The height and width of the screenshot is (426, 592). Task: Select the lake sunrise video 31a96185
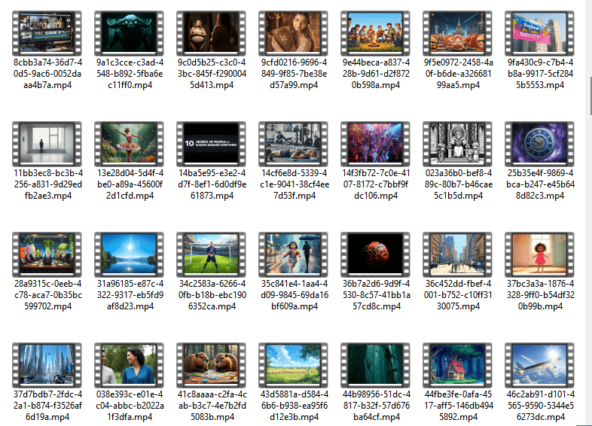[129, 254]
